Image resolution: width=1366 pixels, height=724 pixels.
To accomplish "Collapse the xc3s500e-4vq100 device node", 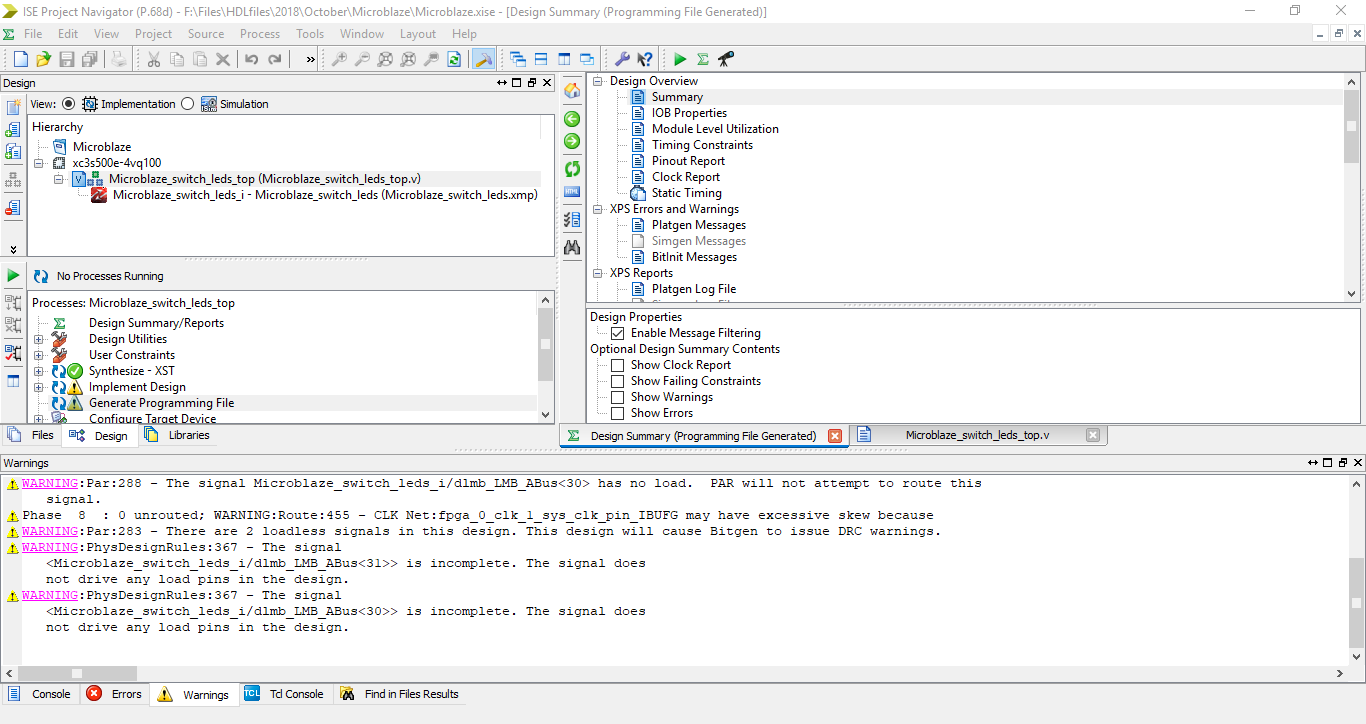I will coord(39,163).
